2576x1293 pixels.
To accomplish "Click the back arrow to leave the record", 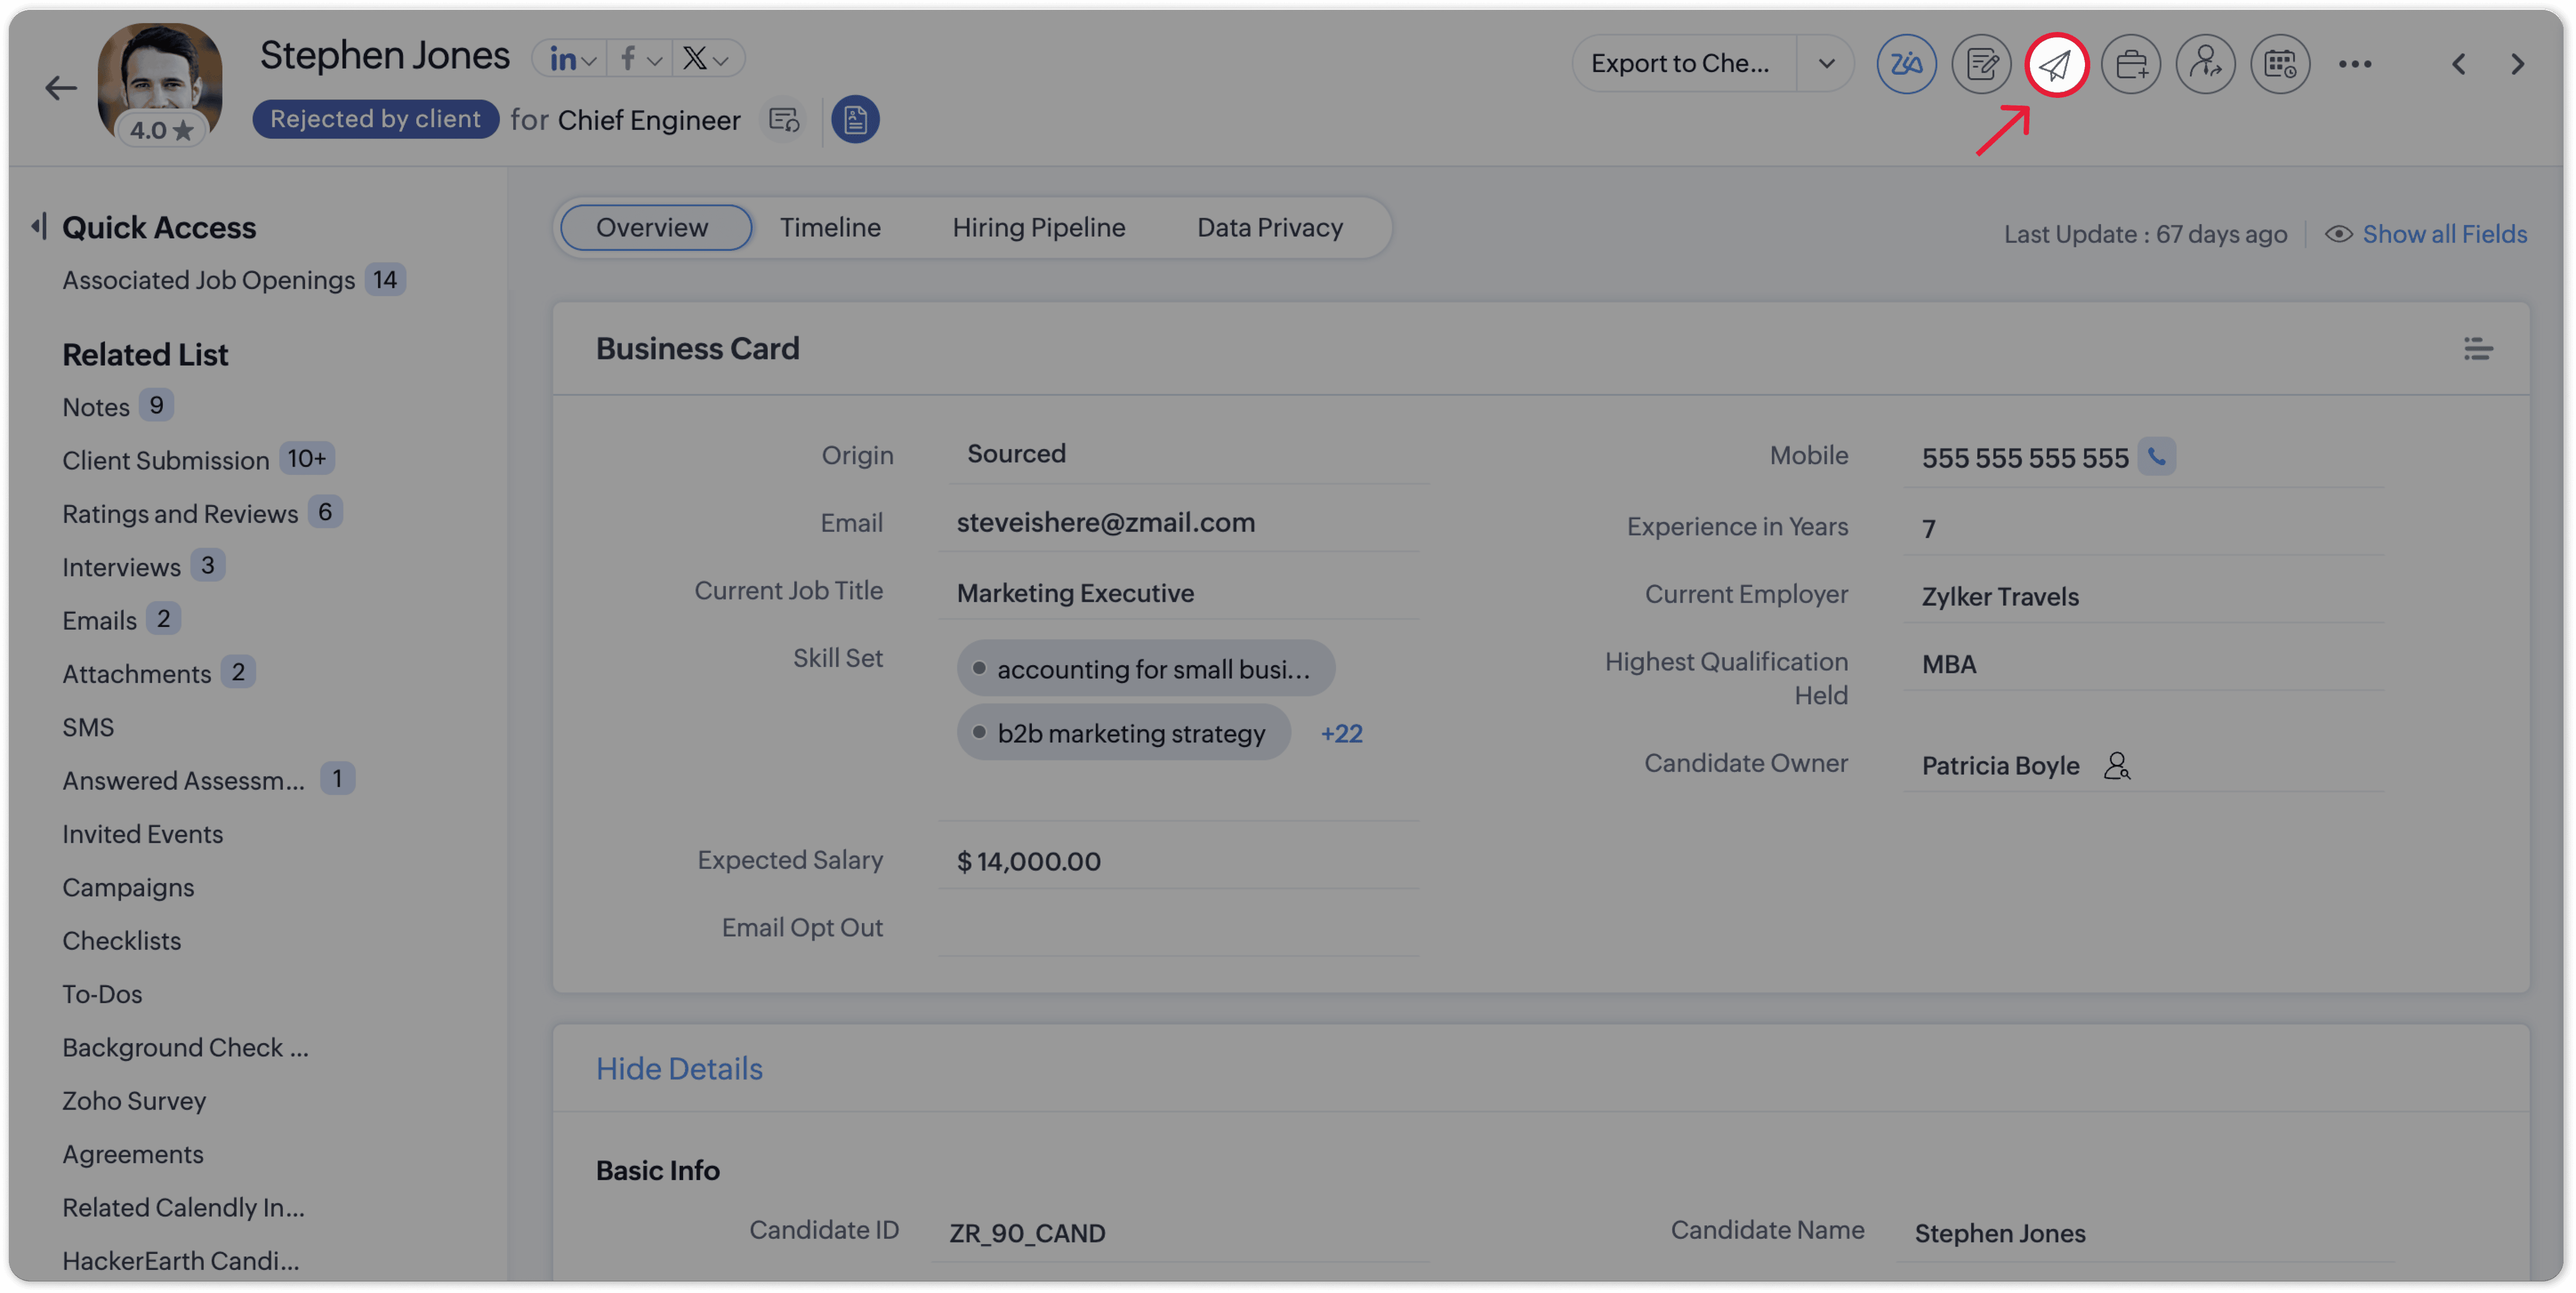I will pos(61,88).
